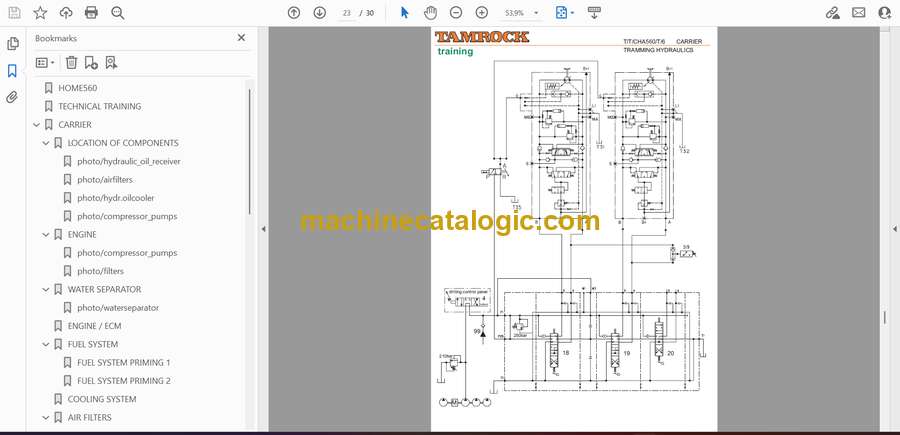Zoom out with minus button
Image resolution: width=900 pixels, height=435 pixels.
point(456,13)
